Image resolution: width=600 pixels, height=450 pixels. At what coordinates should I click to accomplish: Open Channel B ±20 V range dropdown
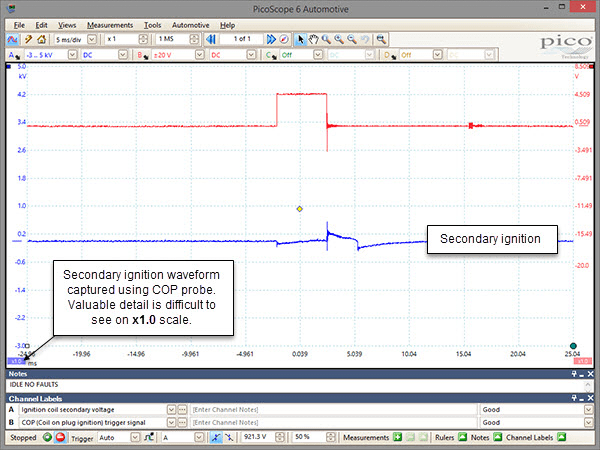pyautogui.click(x=200, y=55)
